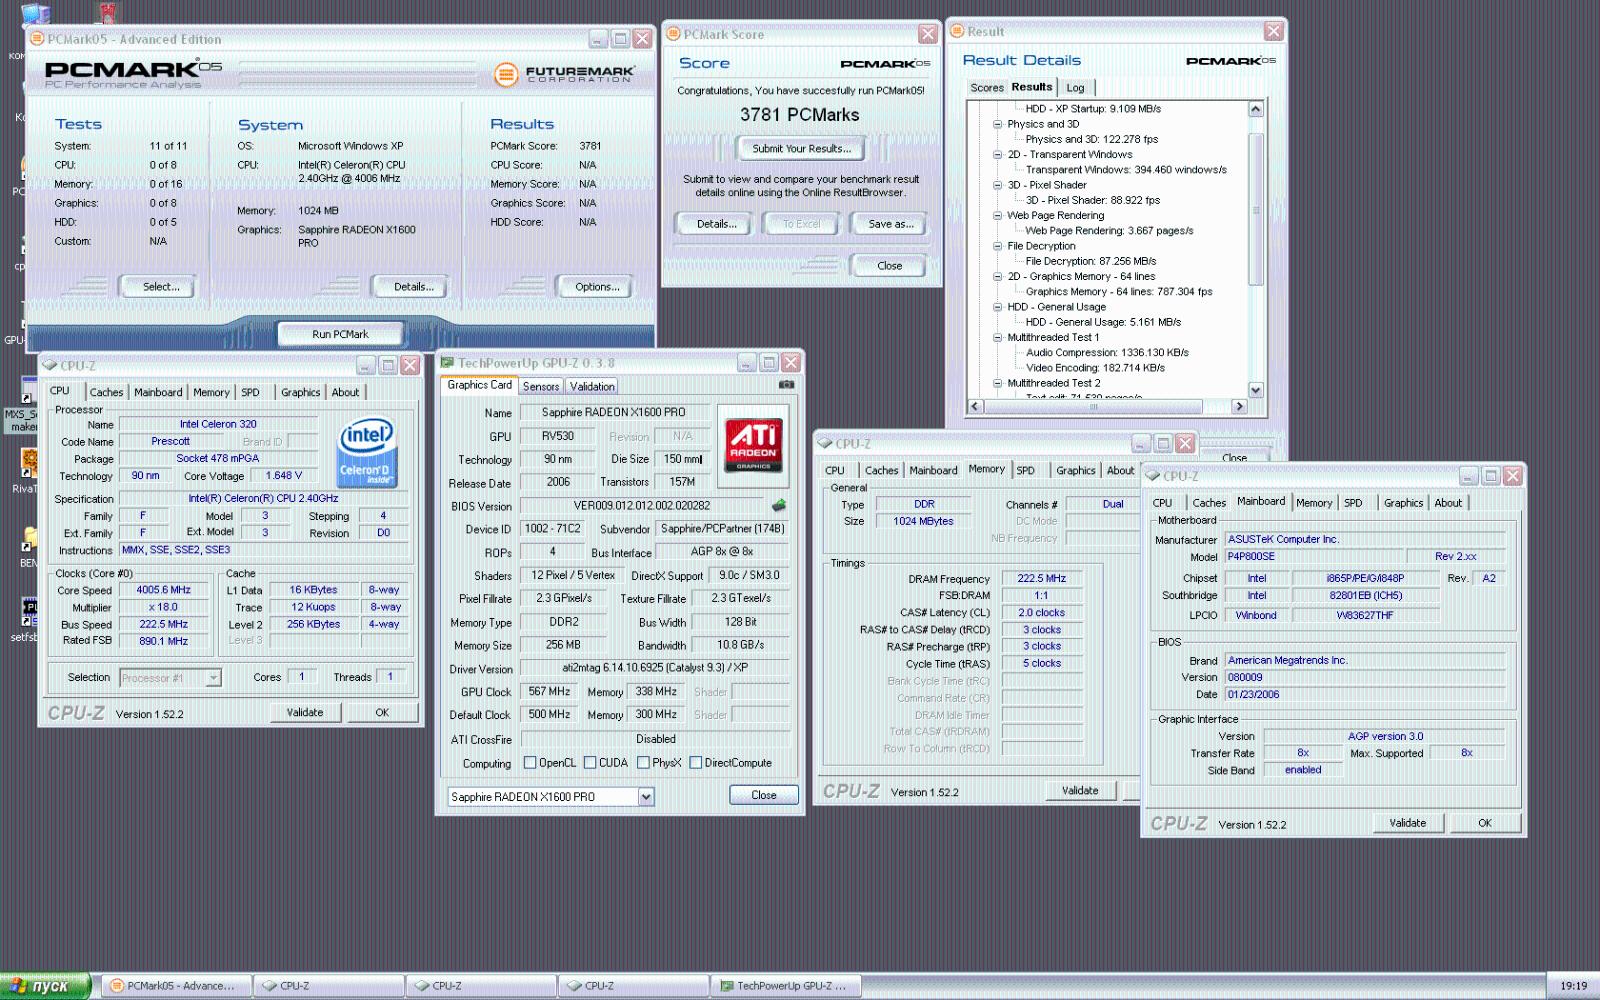
Task: Enable the DirectCompute checkbox
Action: point(695,763)
